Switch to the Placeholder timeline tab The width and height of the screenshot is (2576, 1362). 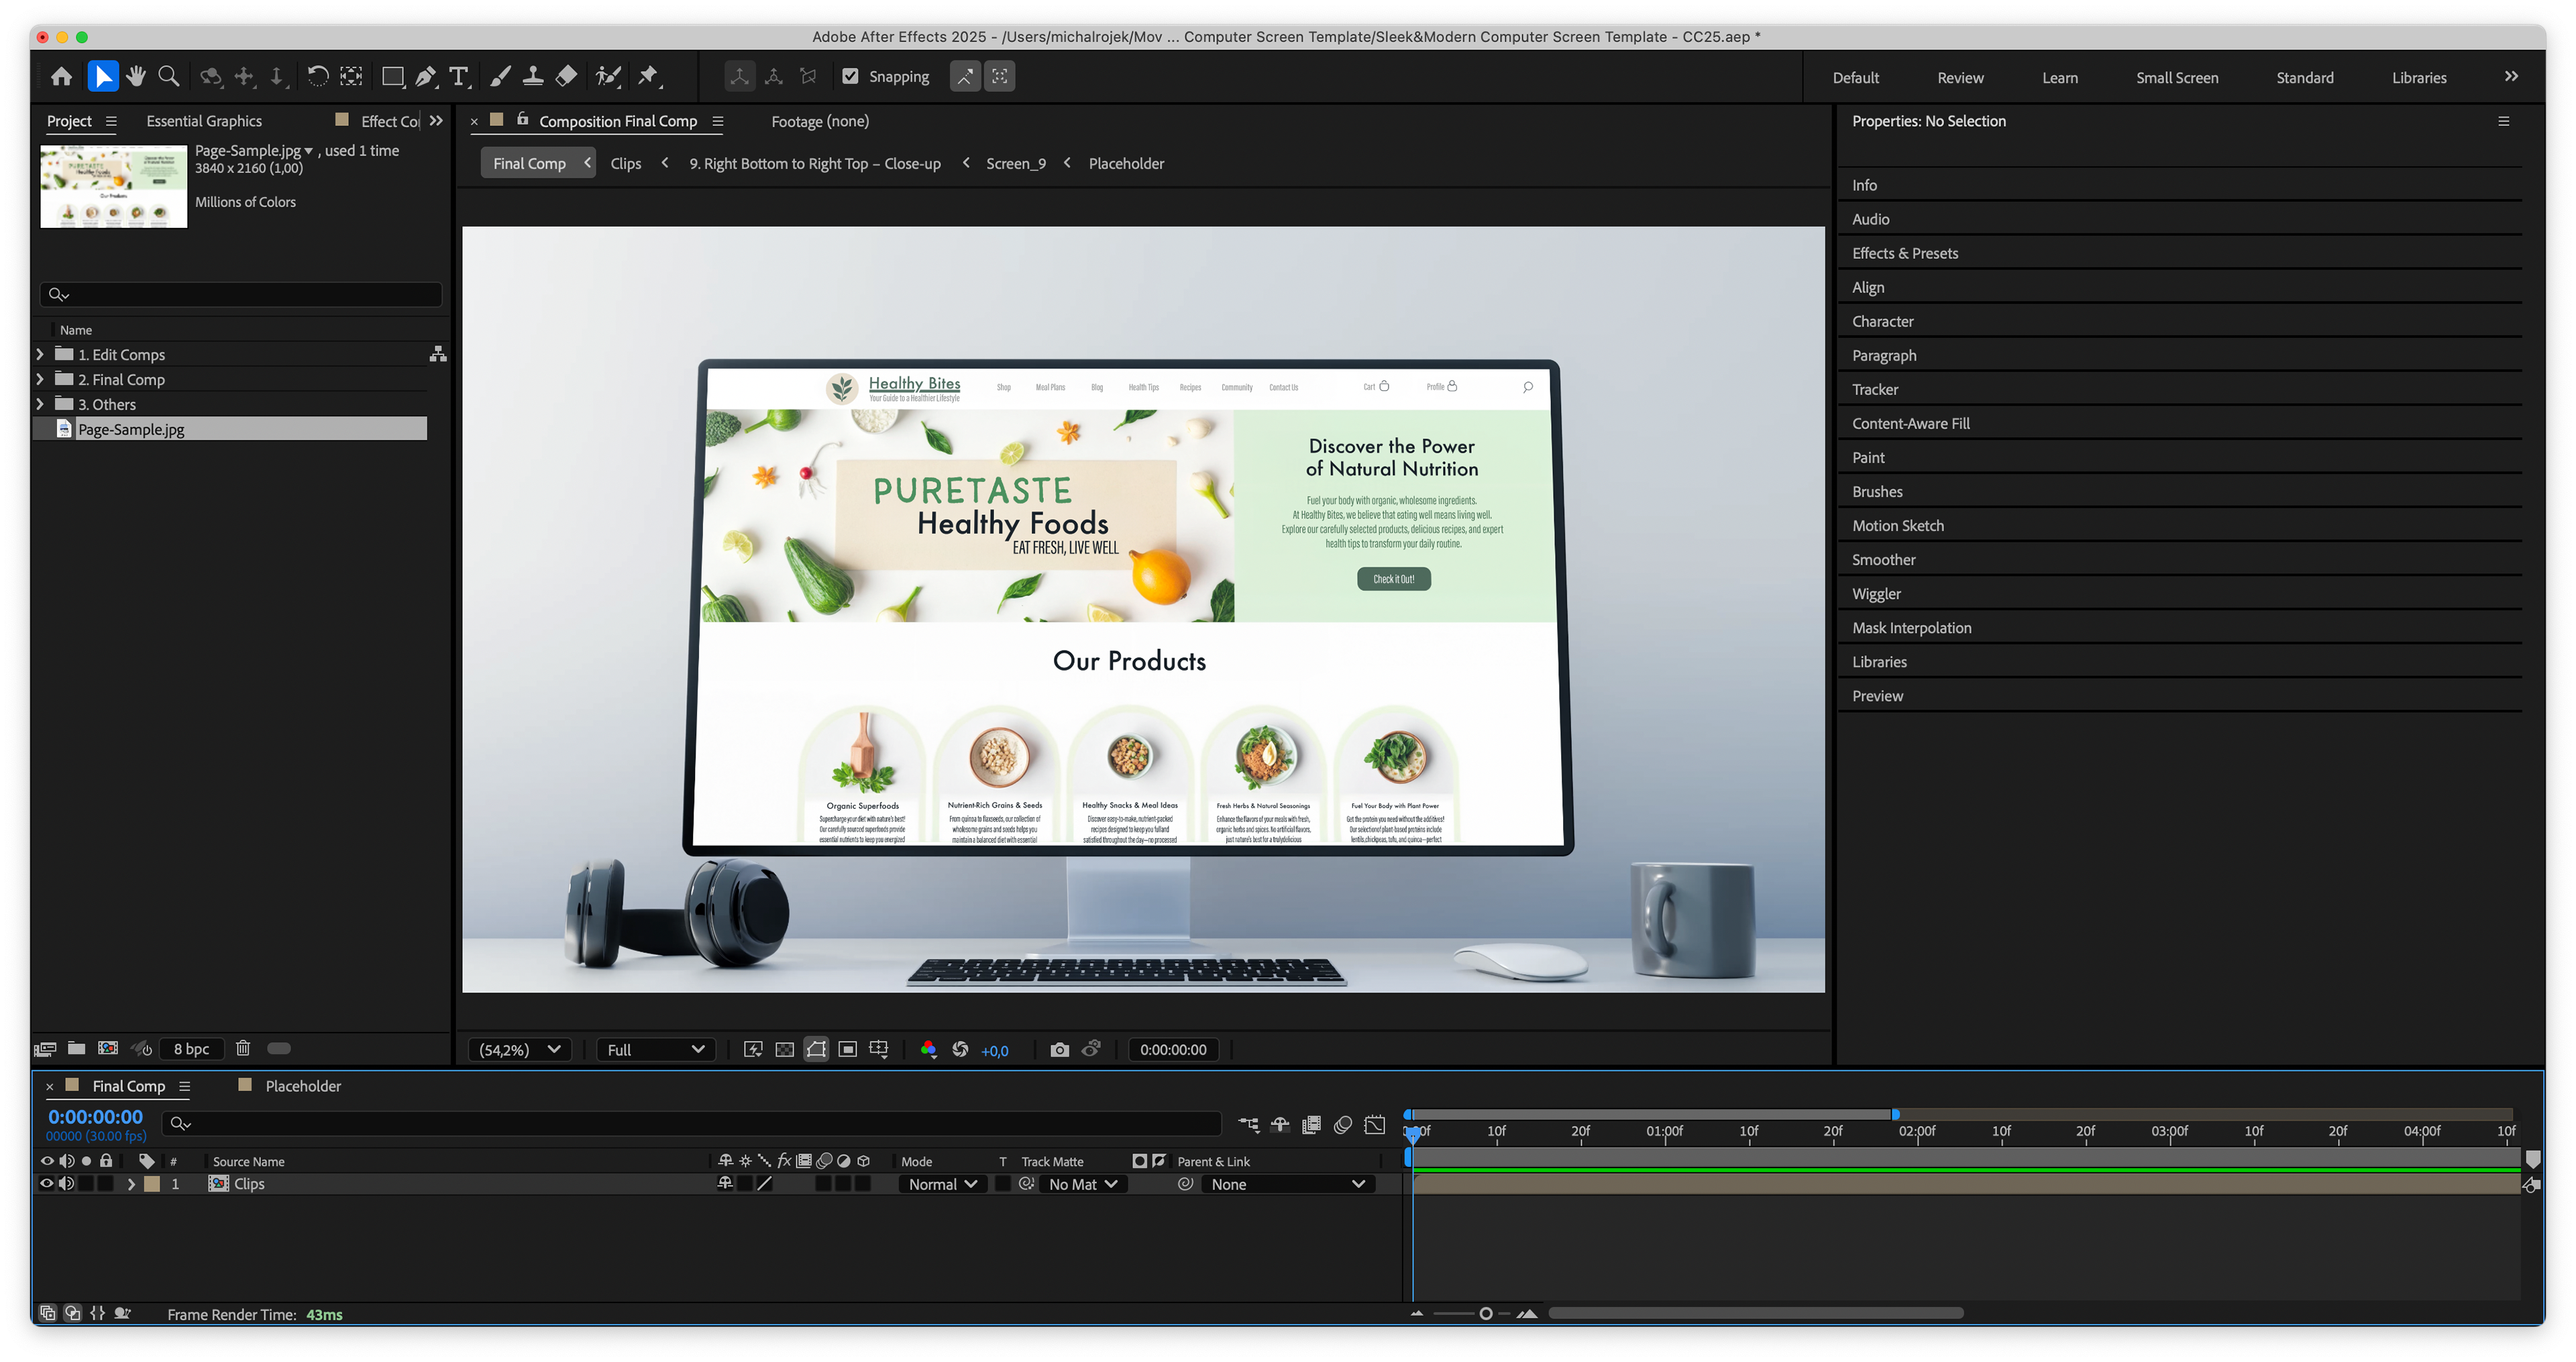[302, 1086]
